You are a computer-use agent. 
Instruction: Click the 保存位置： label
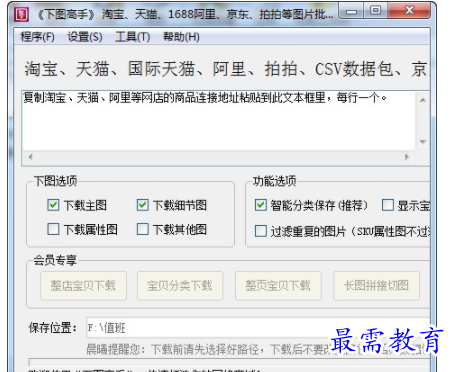53,328
